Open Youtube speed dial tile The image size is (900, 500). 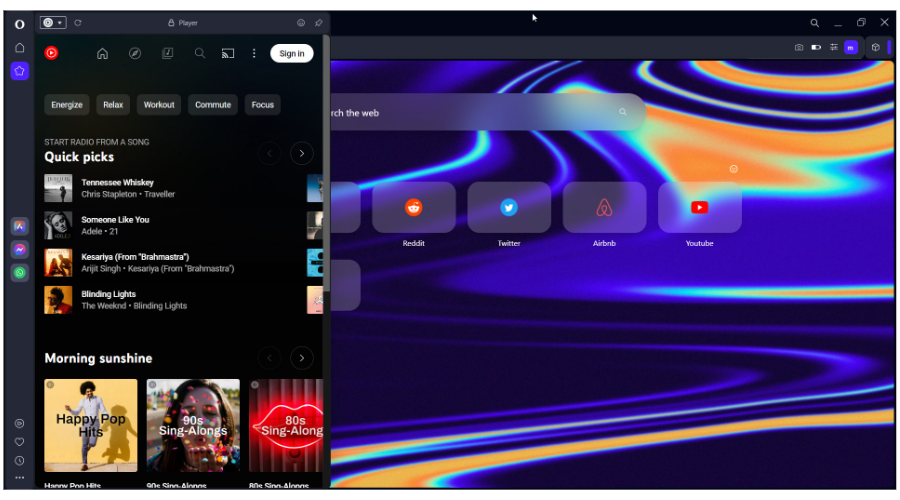point(700,208)
